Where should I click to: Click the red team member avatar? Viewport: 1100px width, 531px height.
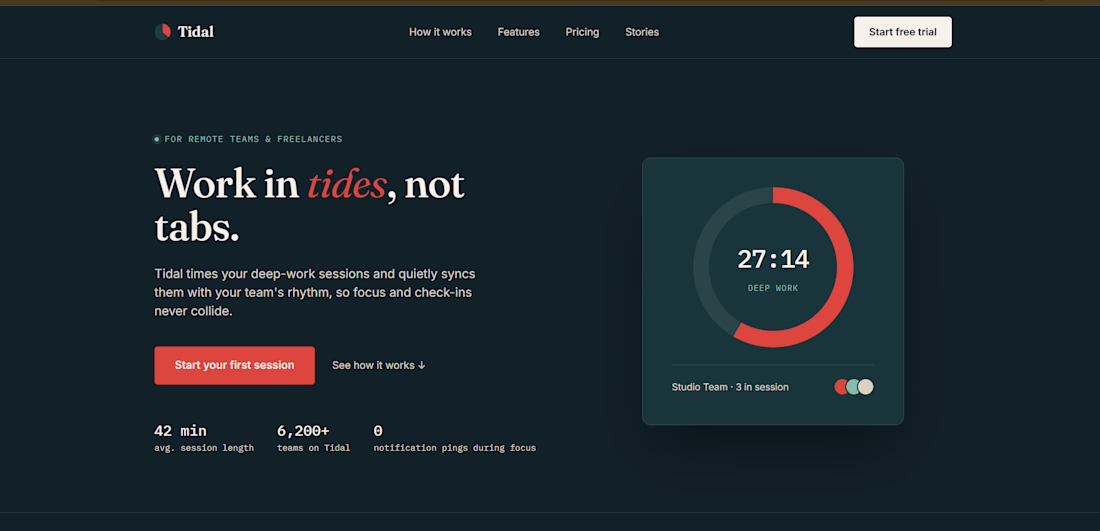(x=840, y=387)
